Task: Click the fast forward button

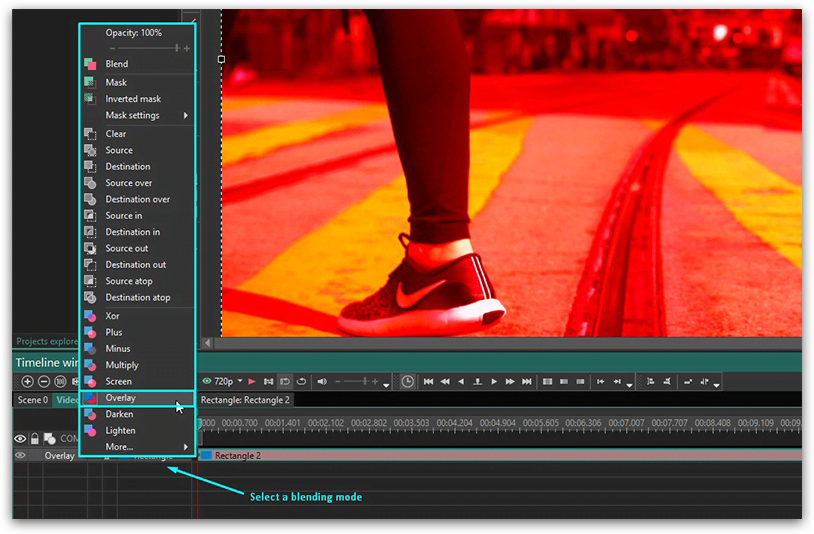Action: (x=510, y=382)
